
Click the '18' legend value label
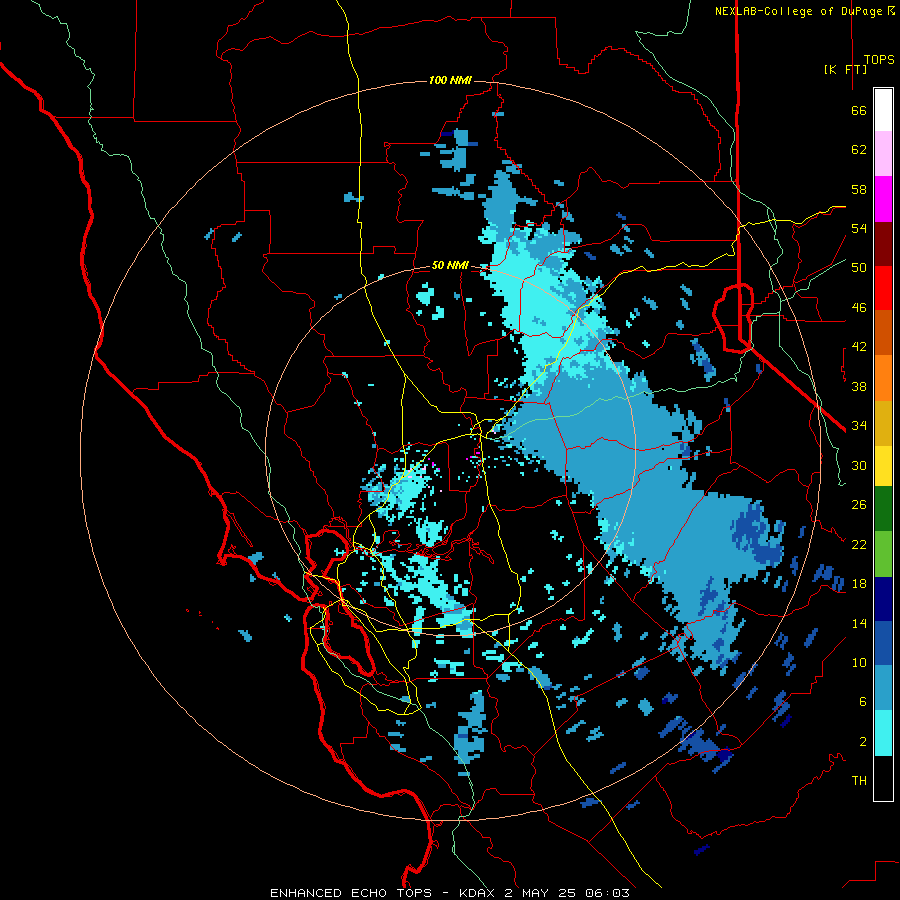click(859, 584)
